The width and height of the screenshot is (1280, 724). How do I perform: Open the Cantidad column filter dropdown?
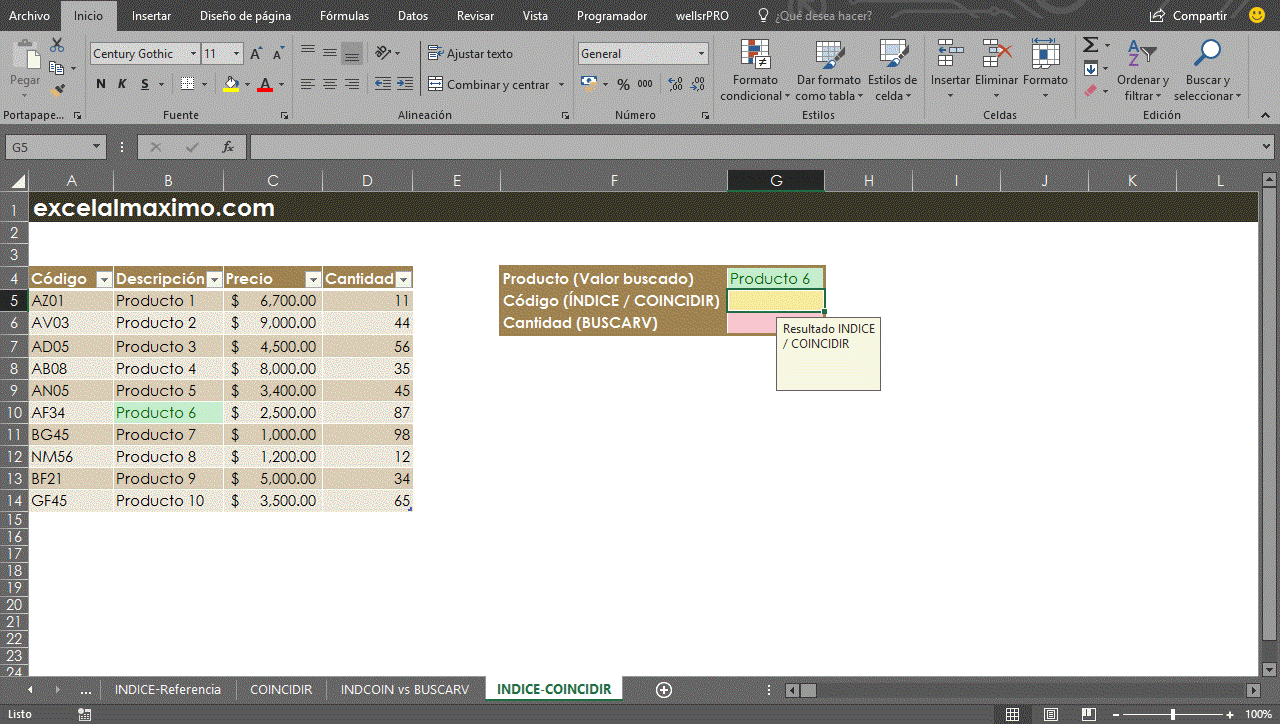click(404, 278)
